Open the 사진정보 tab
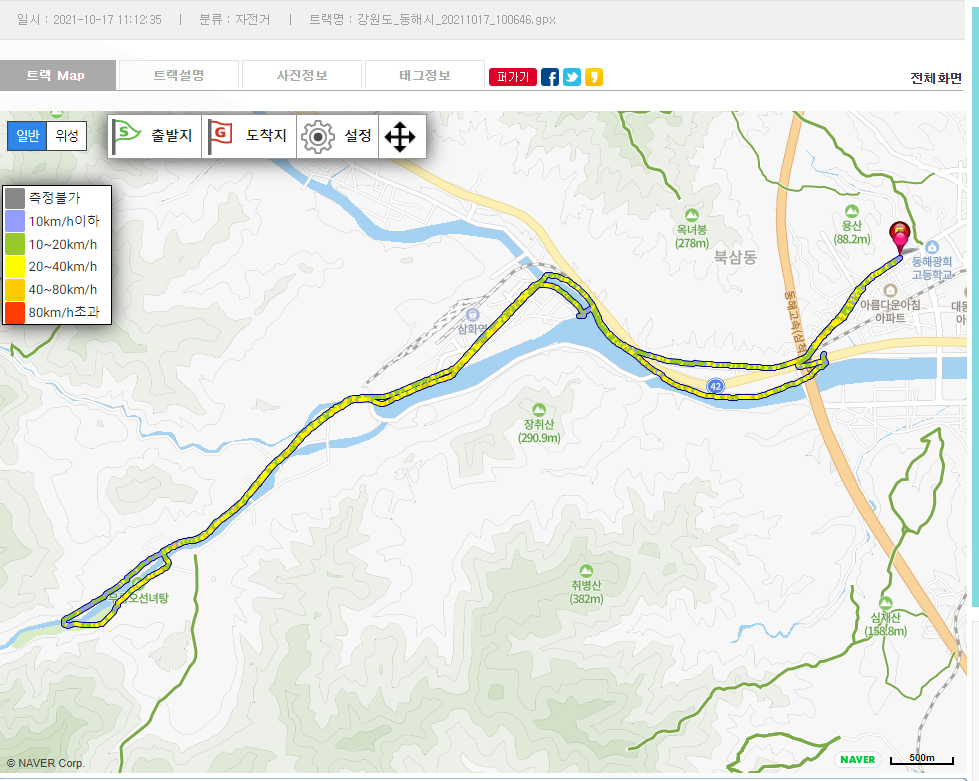Screen dimensions: 979x781 [302, 75]
